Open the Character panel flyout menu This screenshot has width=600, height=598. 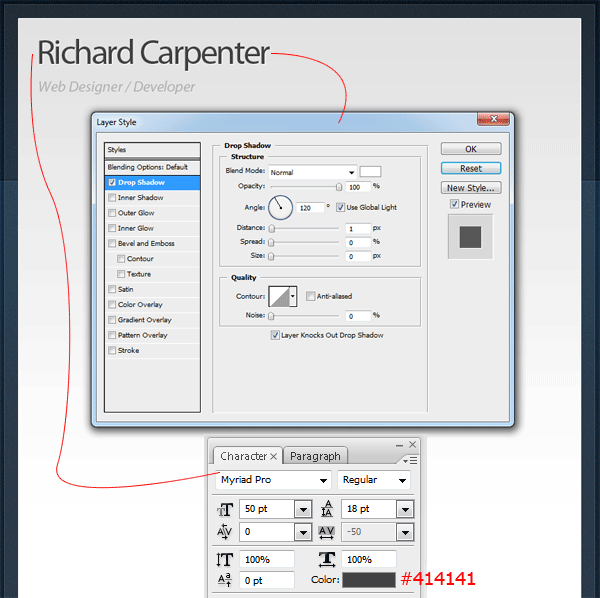(x=410, y=460)
